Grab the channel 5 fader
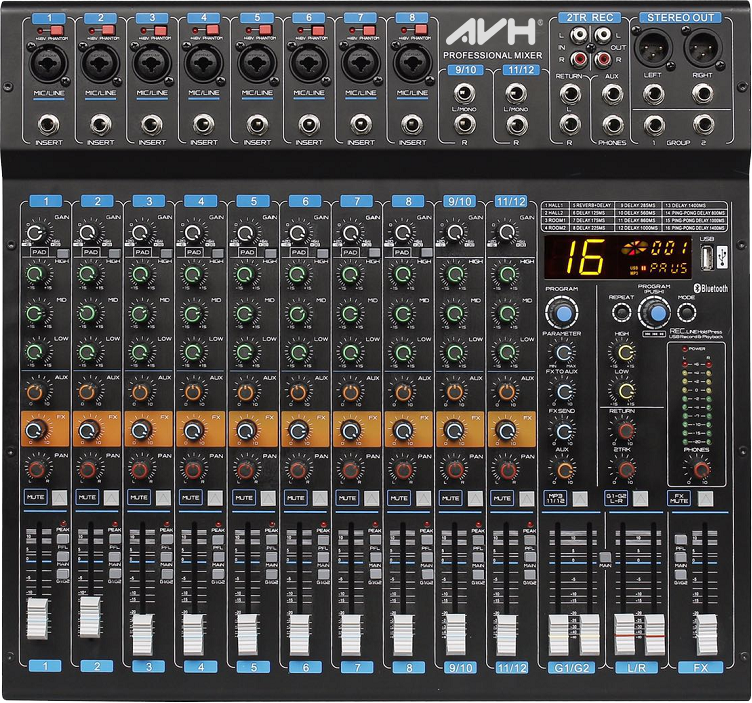 pyautogui.click(x=247, y=634)
